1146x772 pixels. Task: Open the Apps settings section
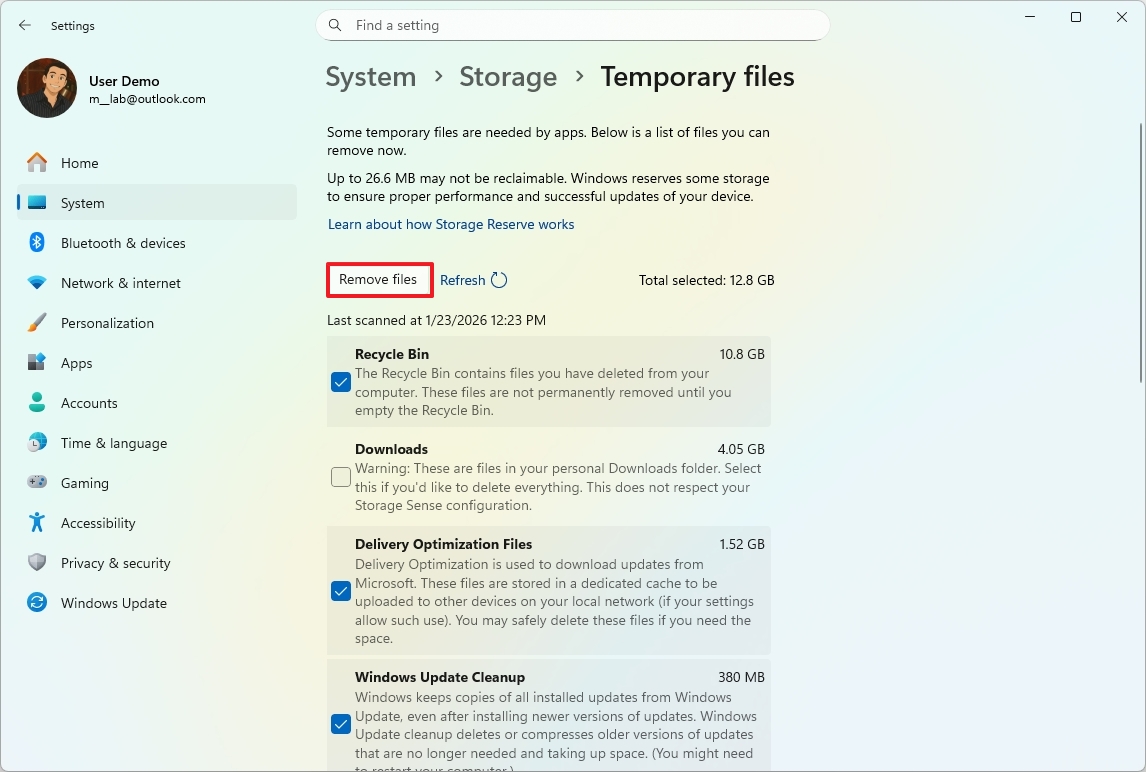(x=76, y=363)
